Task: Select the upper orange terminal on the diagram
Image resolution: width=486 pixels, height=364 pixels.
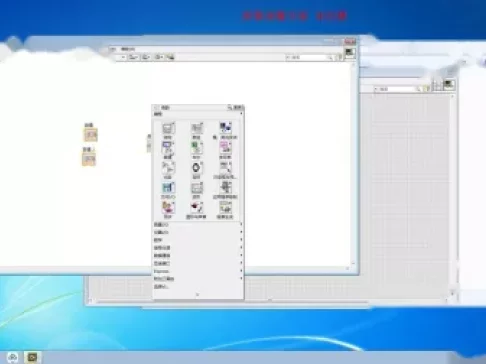Action: (x=90, y=135)
